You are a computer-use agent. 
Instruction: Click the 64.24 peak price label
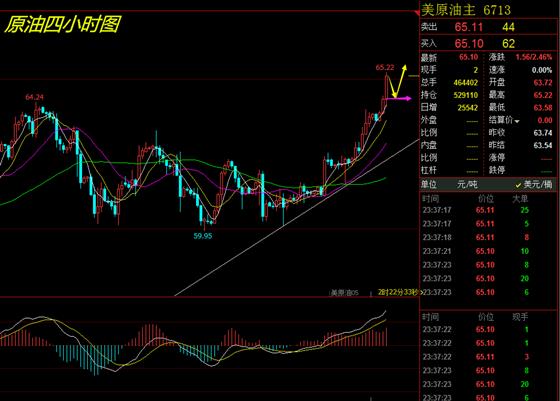click(x=35, y=97)
